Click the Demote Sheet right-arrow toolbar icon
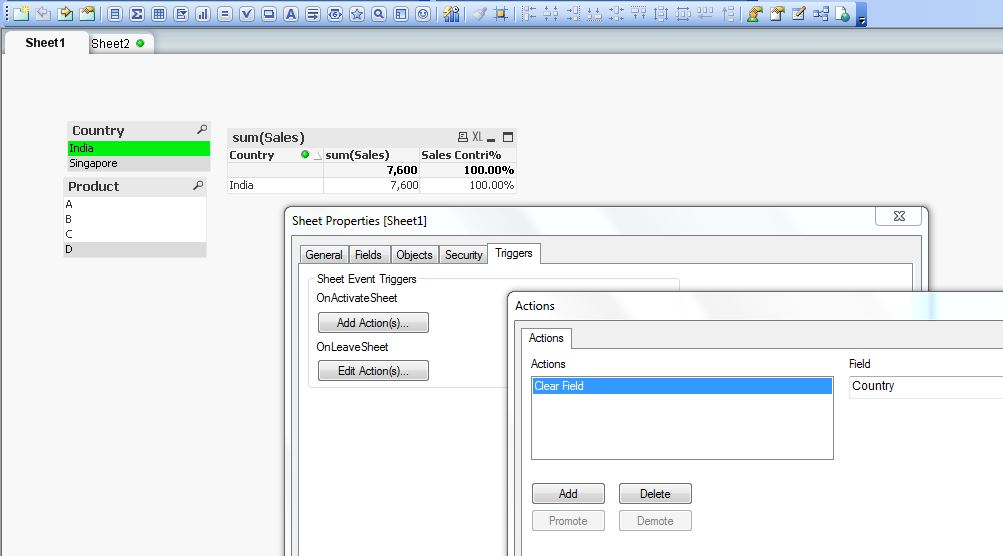Image resolution: width=1003 pixels, height=556 pixels. (65, 13)
